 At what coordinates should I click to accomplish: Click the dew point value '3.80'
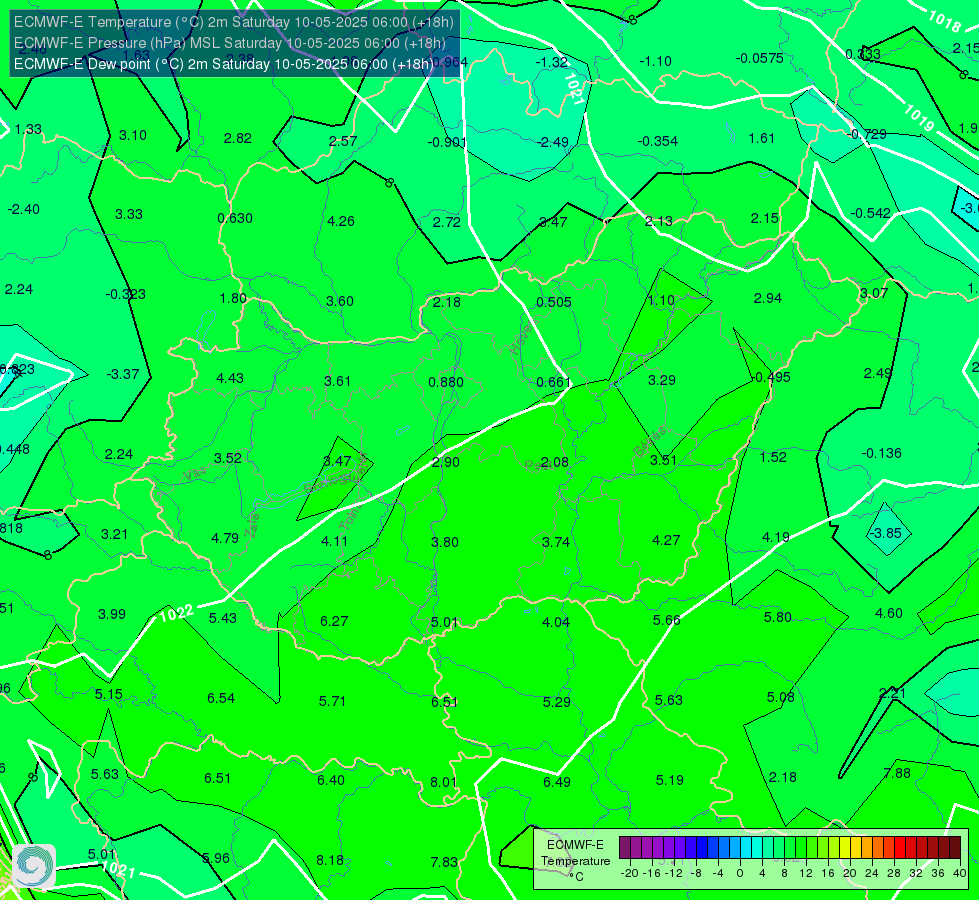(445, 542)
